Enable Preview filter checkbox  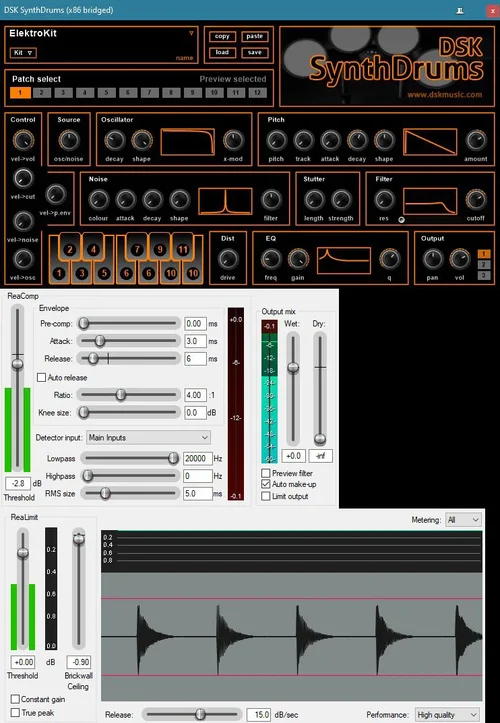click(x=266, y=473)
